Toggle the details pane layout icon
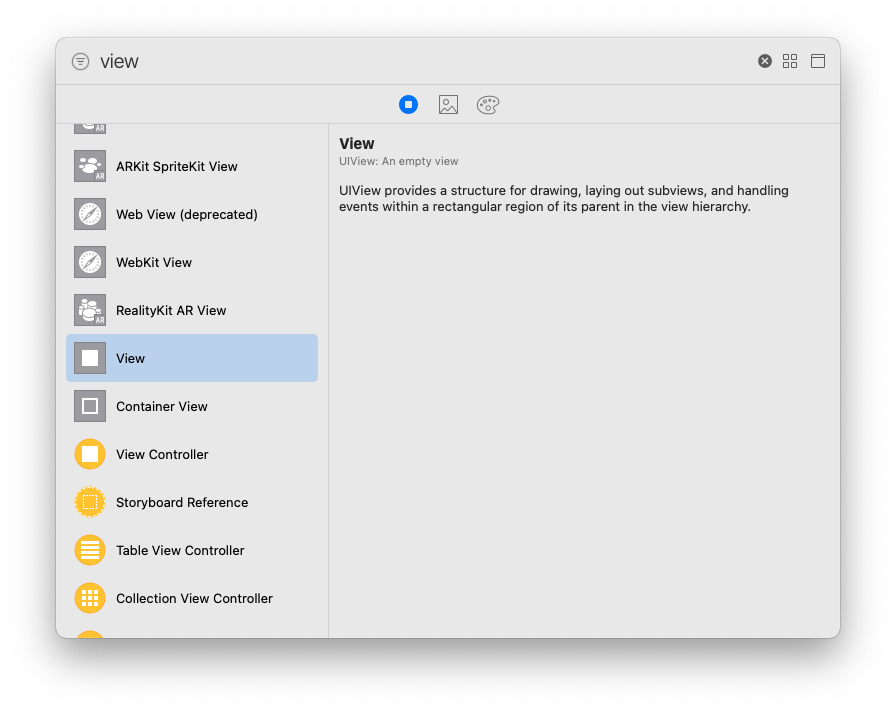Viewport: 896px width, 712px height. pos(818,61)
